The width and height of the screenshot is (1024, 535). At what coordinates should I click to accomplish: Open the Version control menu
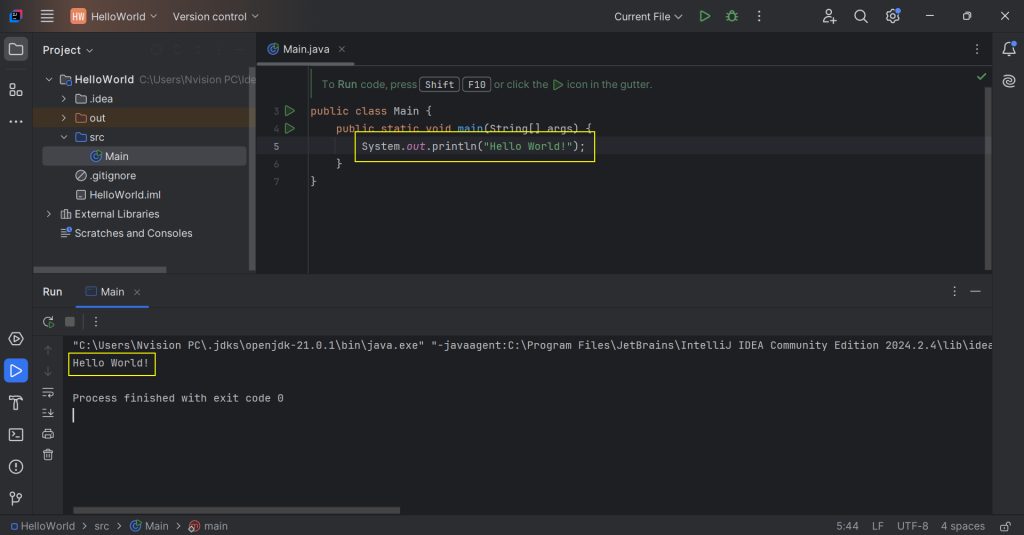coord(215,16)
